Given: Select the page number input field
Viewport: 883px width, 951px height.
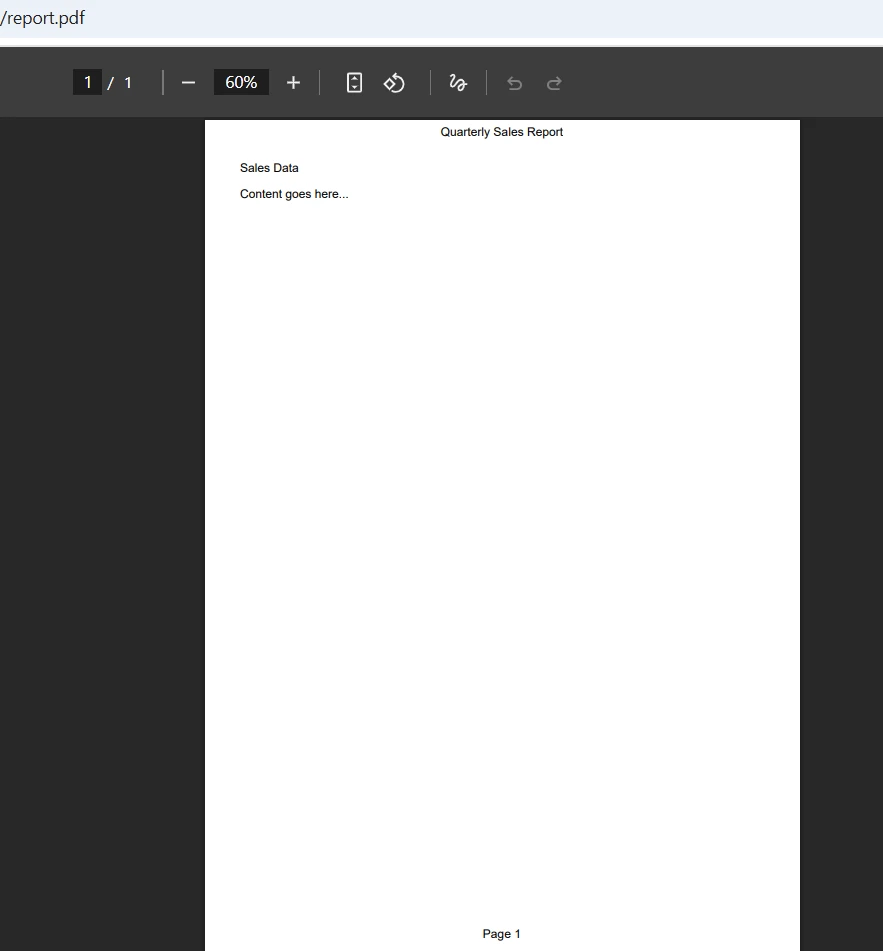Looking at the screenshot, I should point(87,82).
